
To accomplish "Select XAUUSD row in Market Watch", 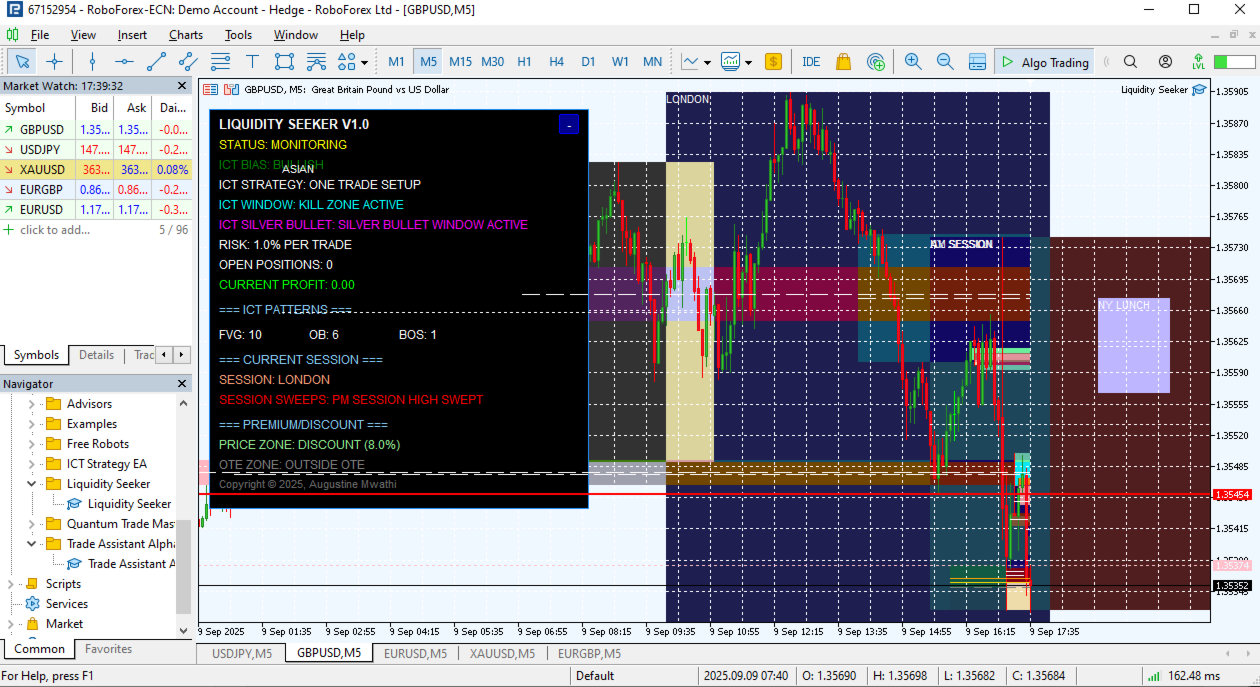I will coord(96,169).
